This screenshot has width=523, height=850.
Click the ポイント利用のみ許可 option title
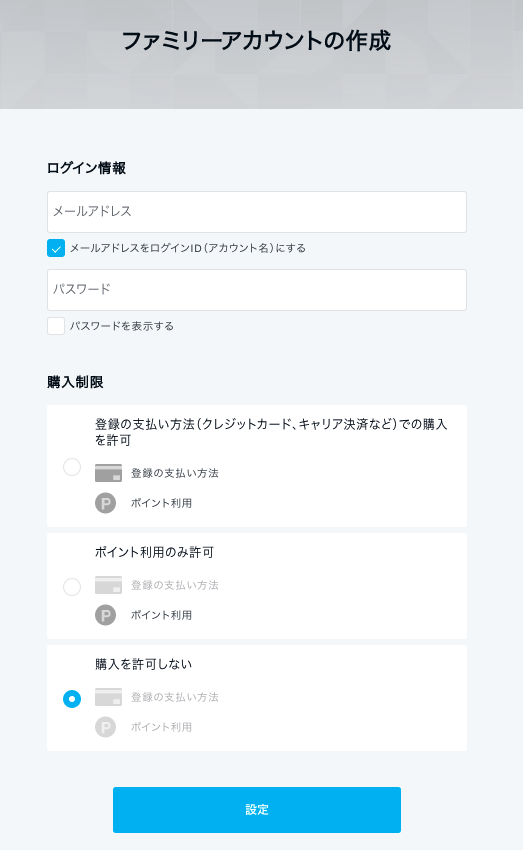(154, 552)
